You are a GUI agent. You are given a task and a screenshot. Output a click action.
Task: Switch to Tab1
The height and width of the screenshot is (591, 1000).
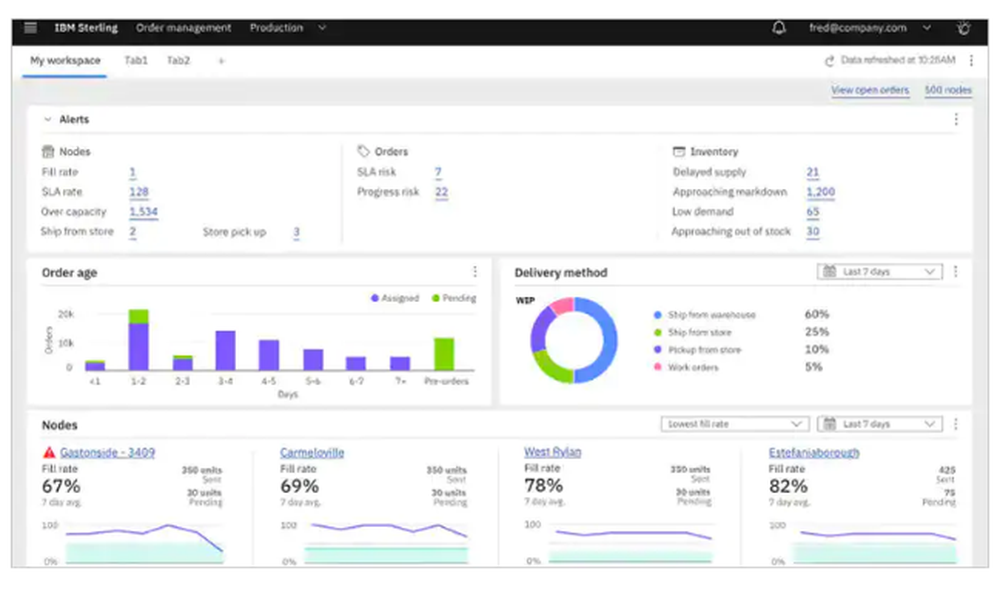[136, 61]
